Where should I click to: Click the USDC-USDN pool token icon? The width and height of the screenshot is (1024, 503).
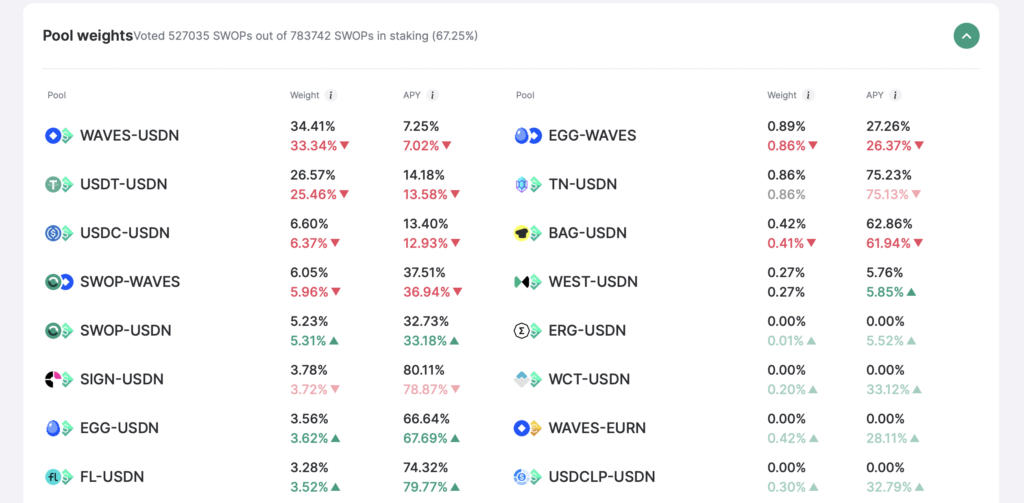[x=59, y=233]
